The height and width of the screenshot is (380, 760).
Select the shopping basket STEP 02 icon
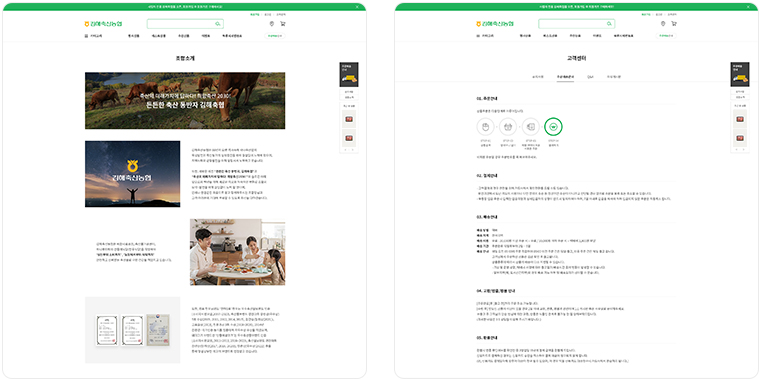coord(508,127)
